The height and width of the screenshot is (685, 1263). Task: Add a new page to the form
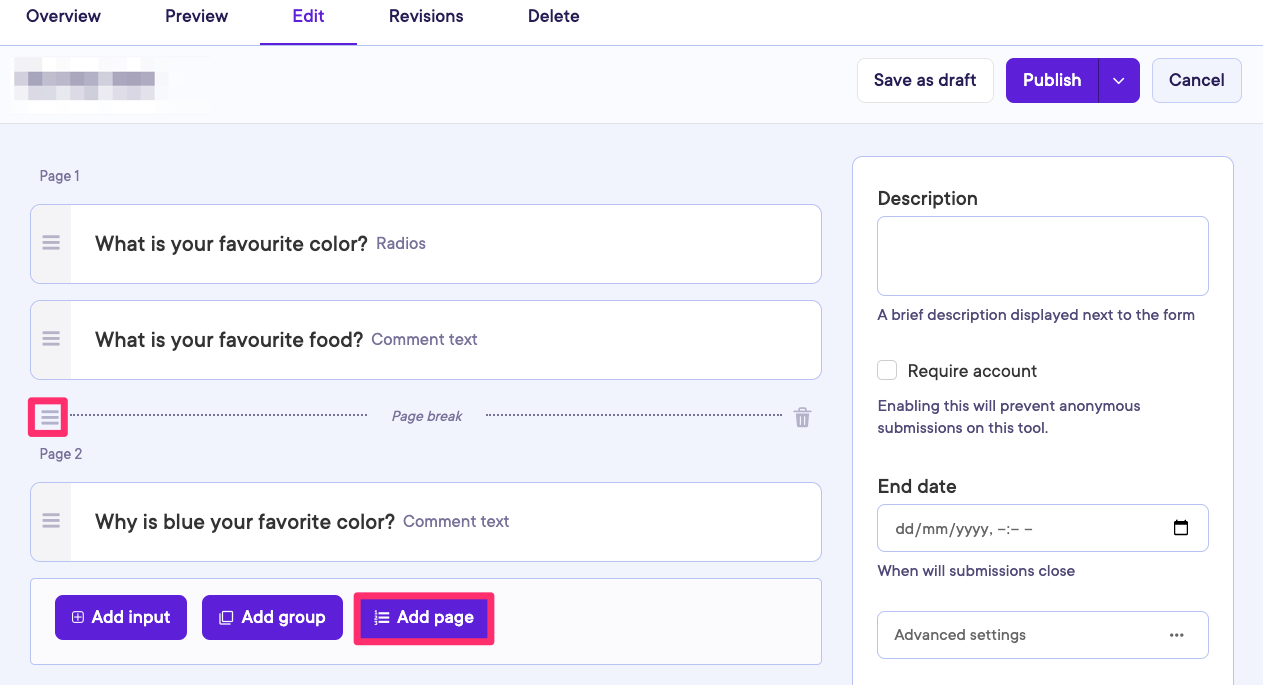(424, 617)
